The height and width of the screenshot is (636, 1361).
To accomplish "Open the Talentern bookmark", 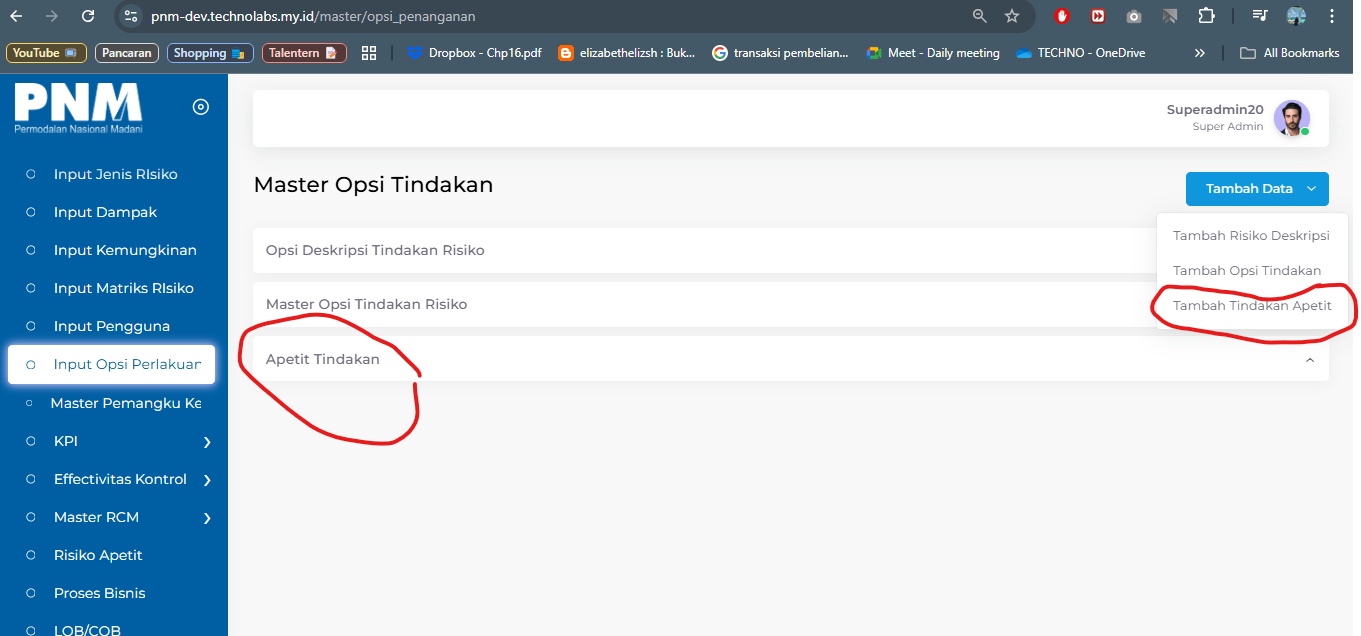I will (304, 53).
